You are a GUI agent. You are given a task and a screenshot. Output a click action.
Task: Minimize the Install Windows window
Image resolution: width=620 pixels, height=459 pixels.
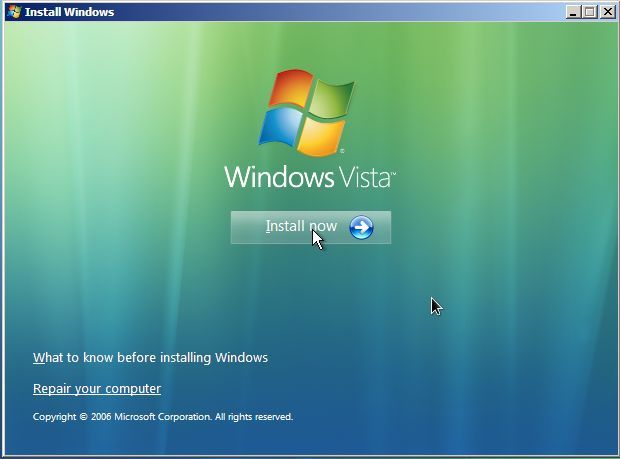click(x=573, y=12)
